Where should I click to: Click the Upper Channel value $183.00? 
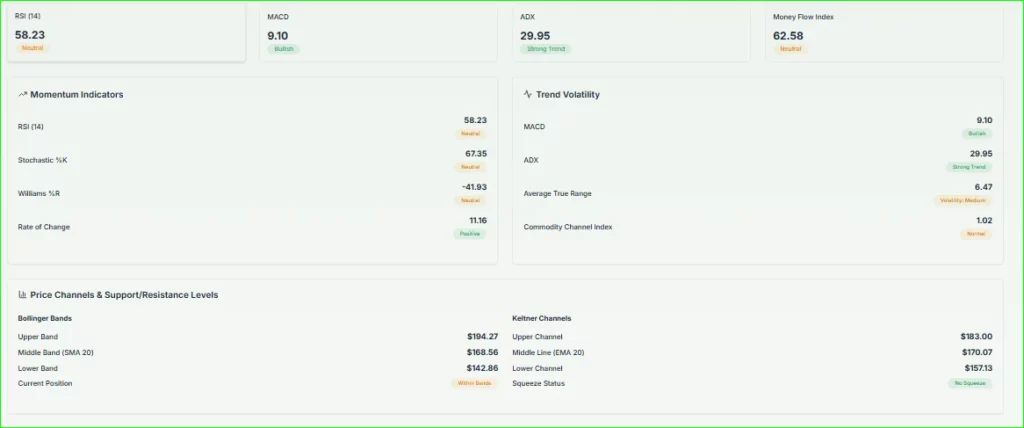click(x=977, y=337)
